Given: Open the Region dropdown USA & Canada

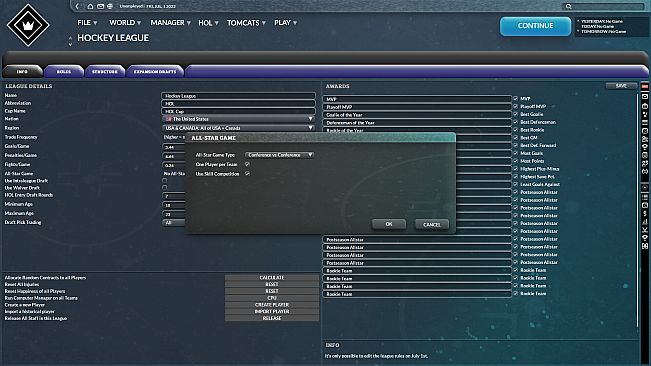Looking at the screenshot, I should click(238, 128).
